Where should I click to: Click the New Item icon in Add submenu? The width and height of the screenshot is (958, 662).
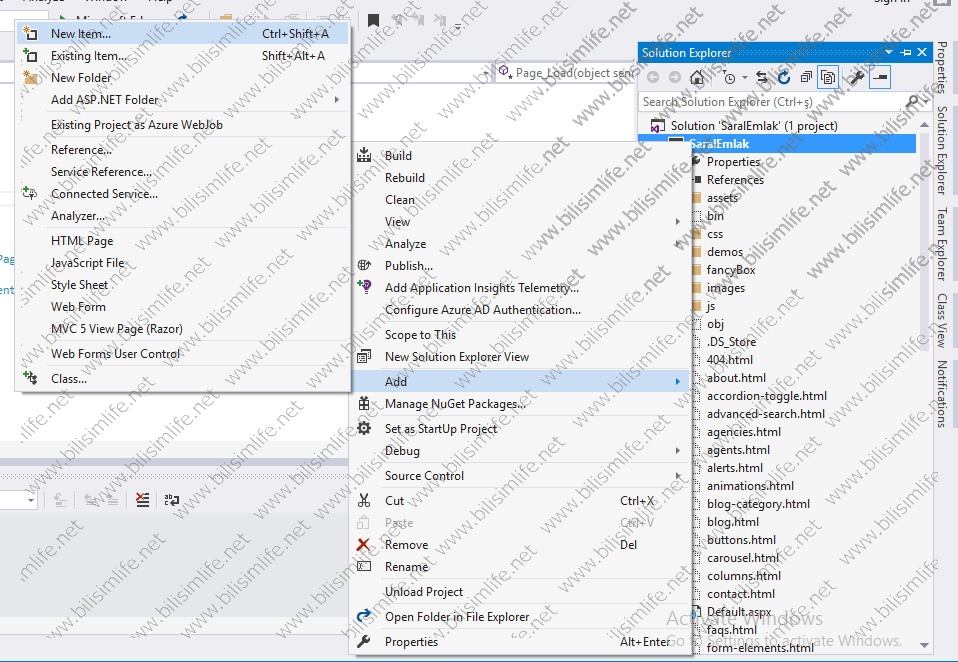[30, 34]
